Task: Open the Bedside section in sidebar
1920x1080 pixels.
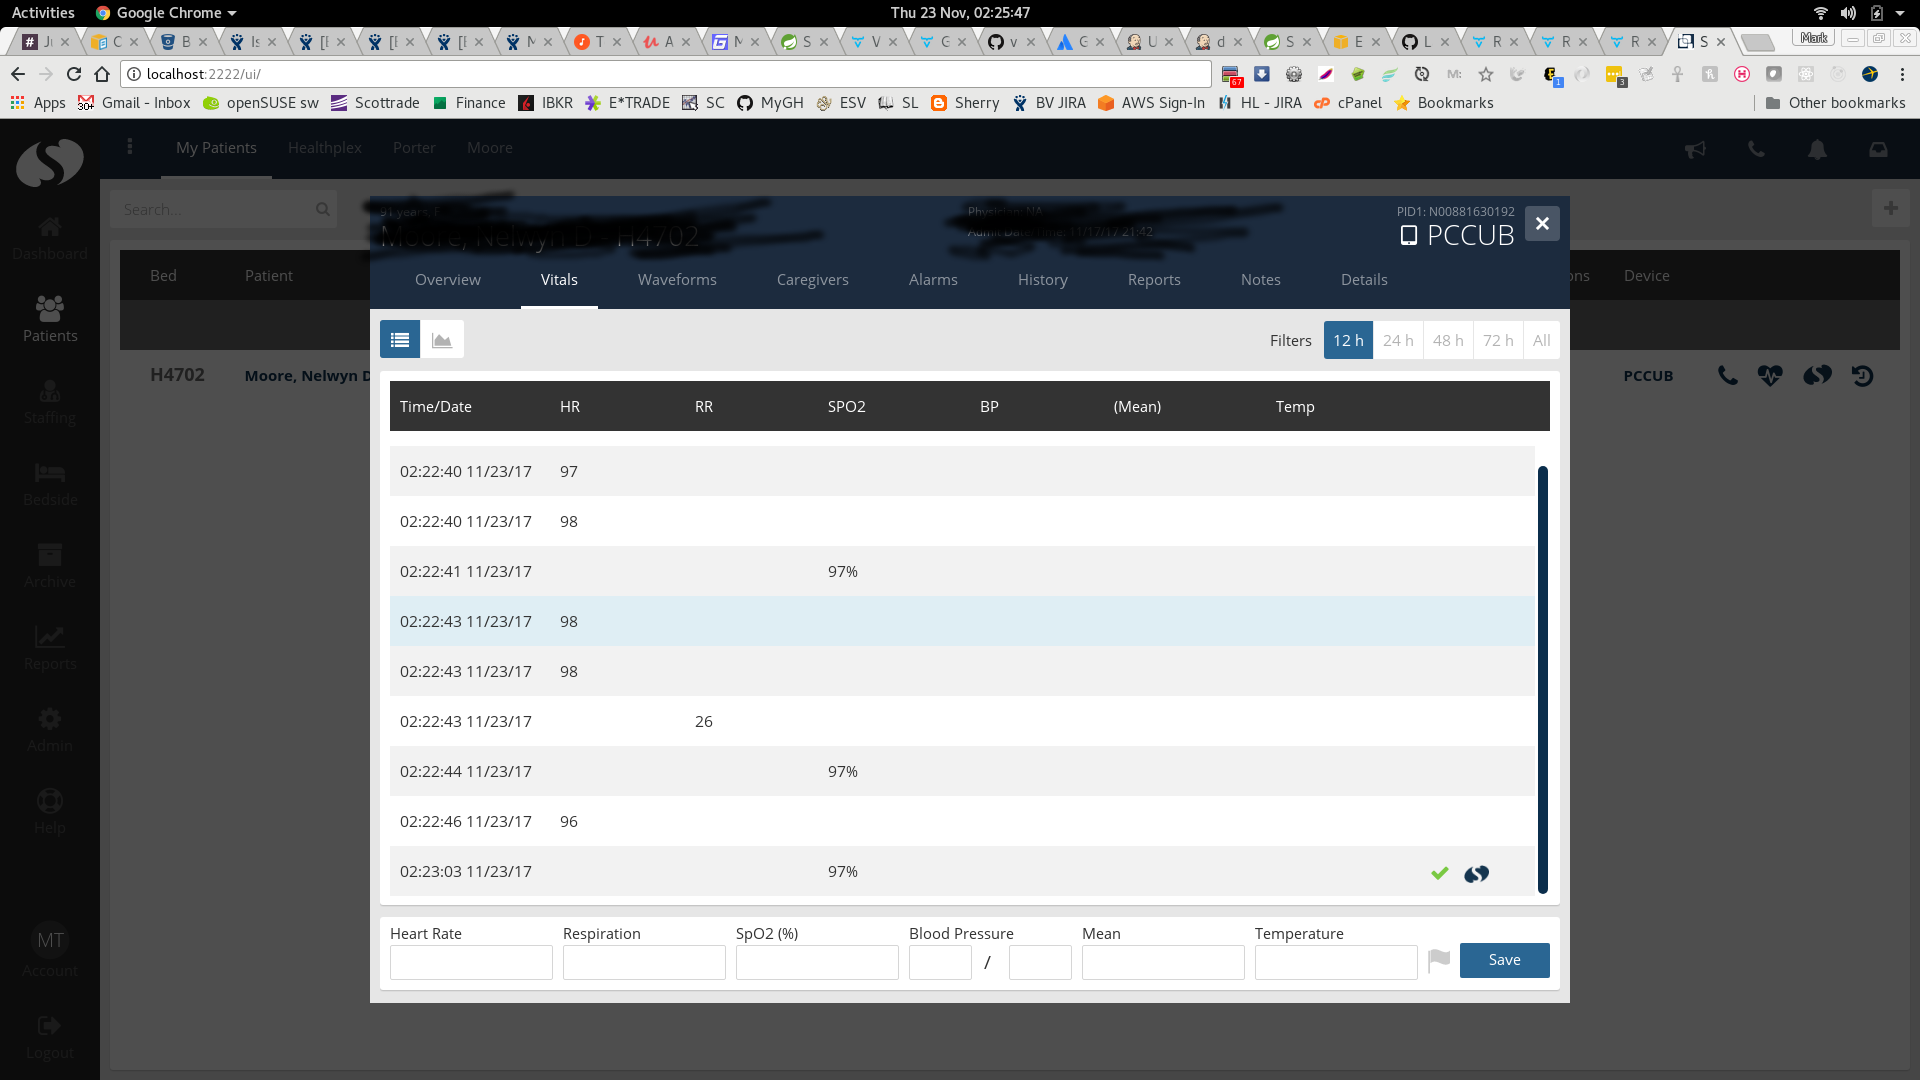Action: click(49, 484)
